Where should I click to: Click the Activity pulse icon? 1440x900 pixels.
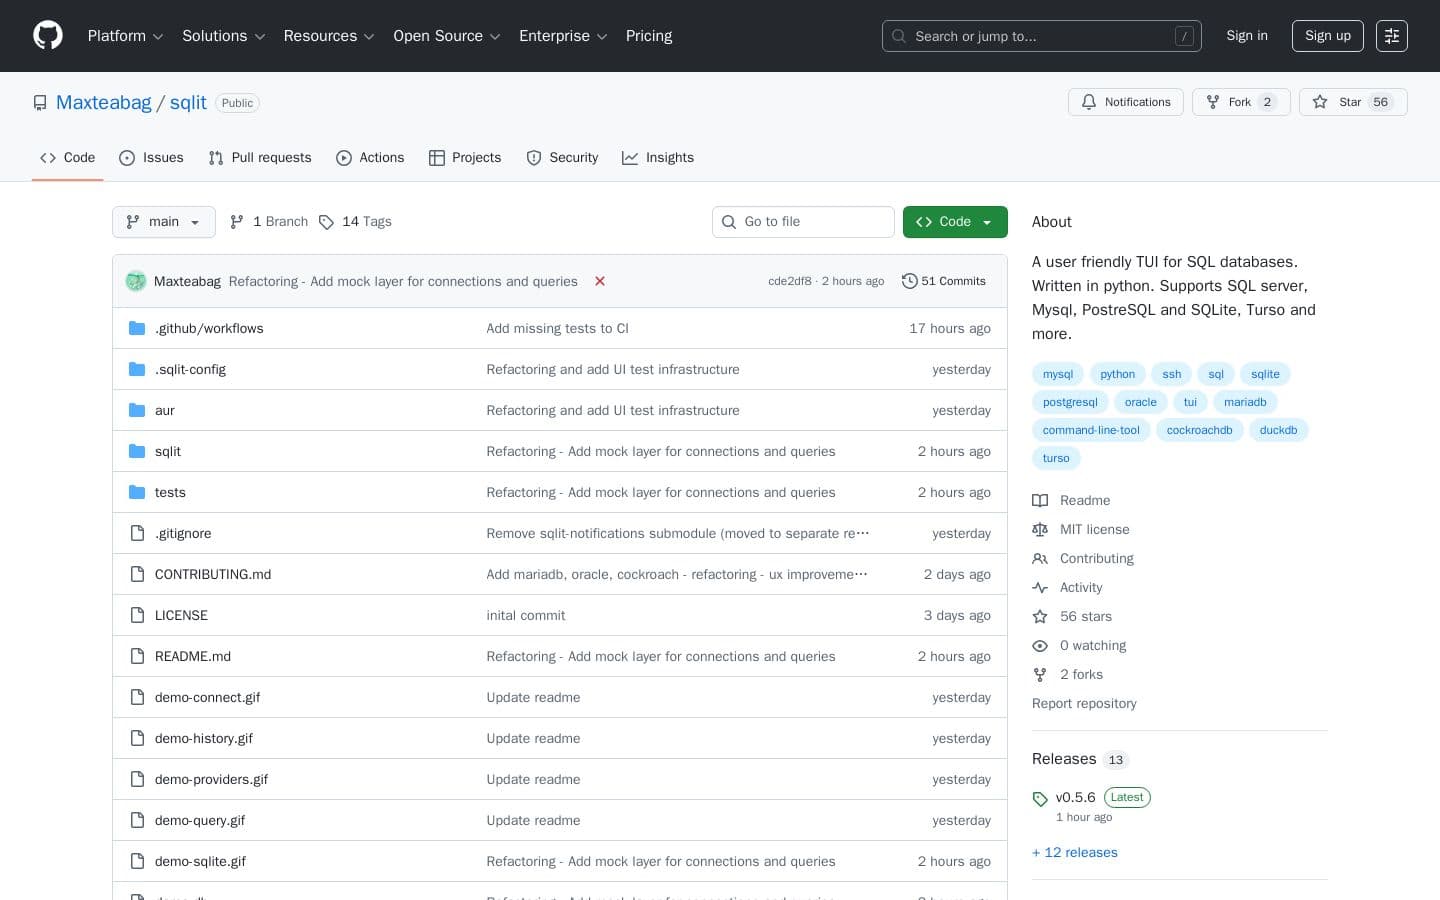[x=1040, y=587]
